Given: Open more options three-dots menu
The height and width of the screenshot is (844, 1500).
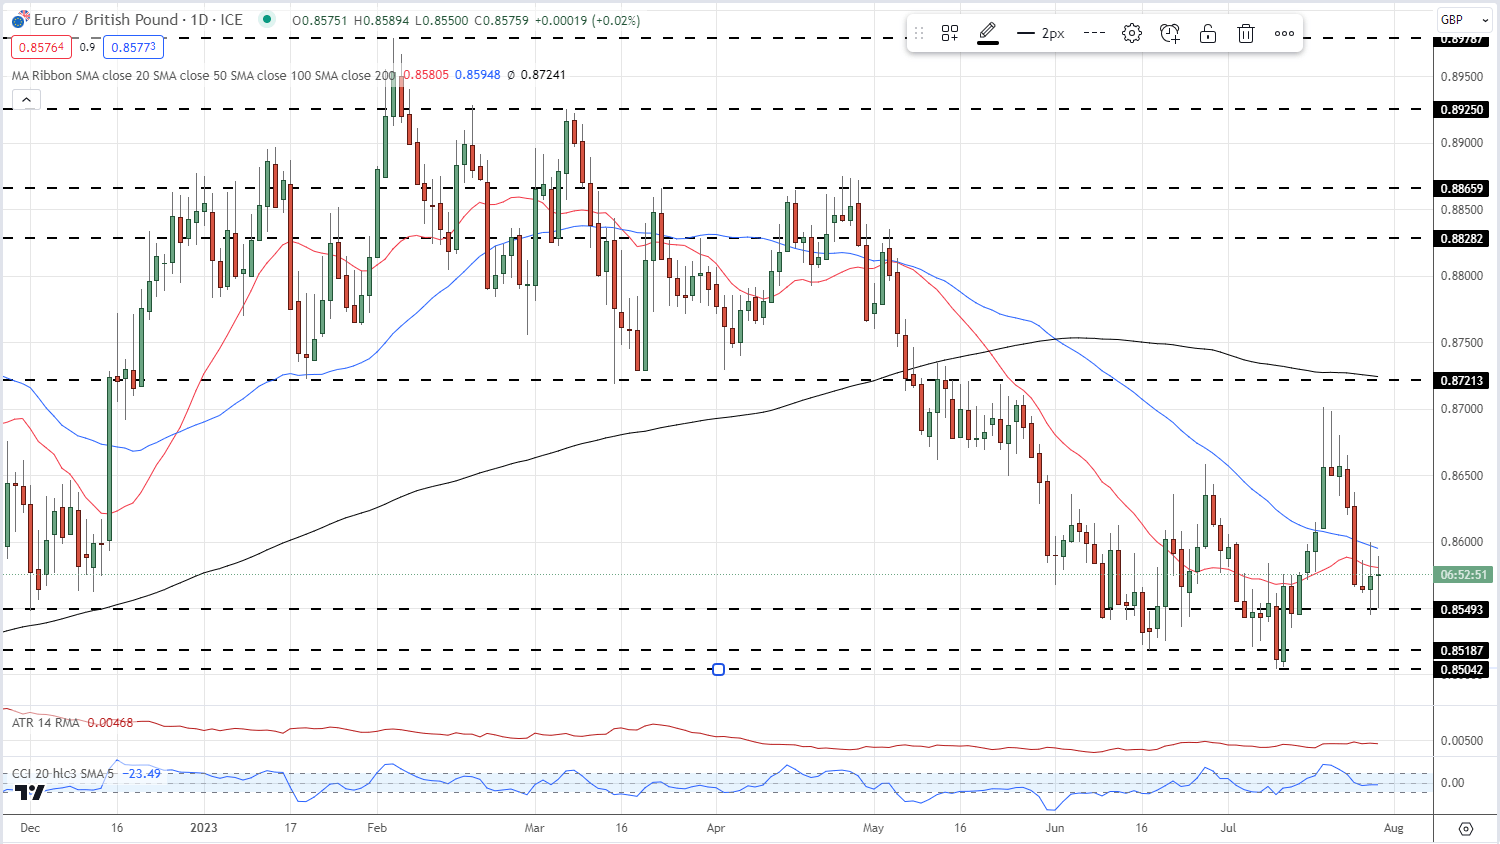Looking at the screenshot, I should point(1285,33).
